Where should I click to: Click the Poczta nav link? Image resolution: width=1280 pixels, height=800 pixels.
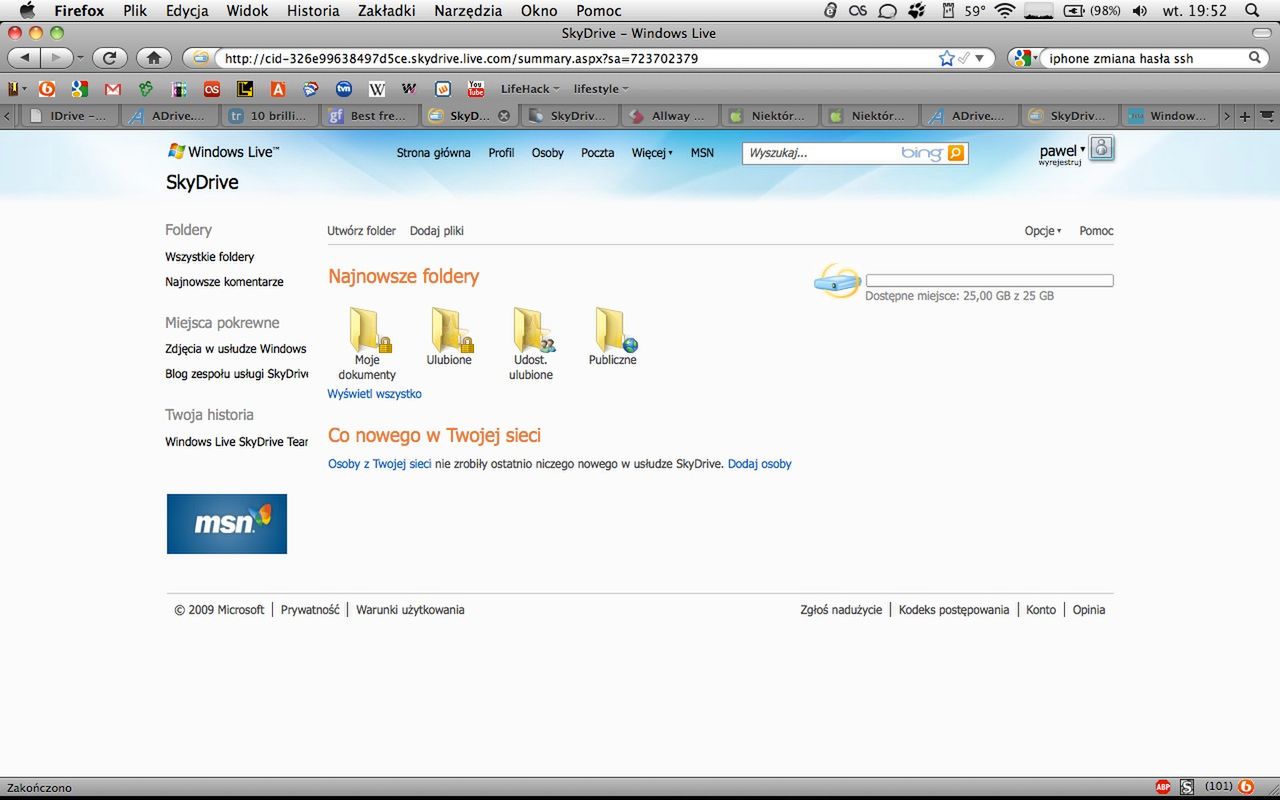click(598, 153)
